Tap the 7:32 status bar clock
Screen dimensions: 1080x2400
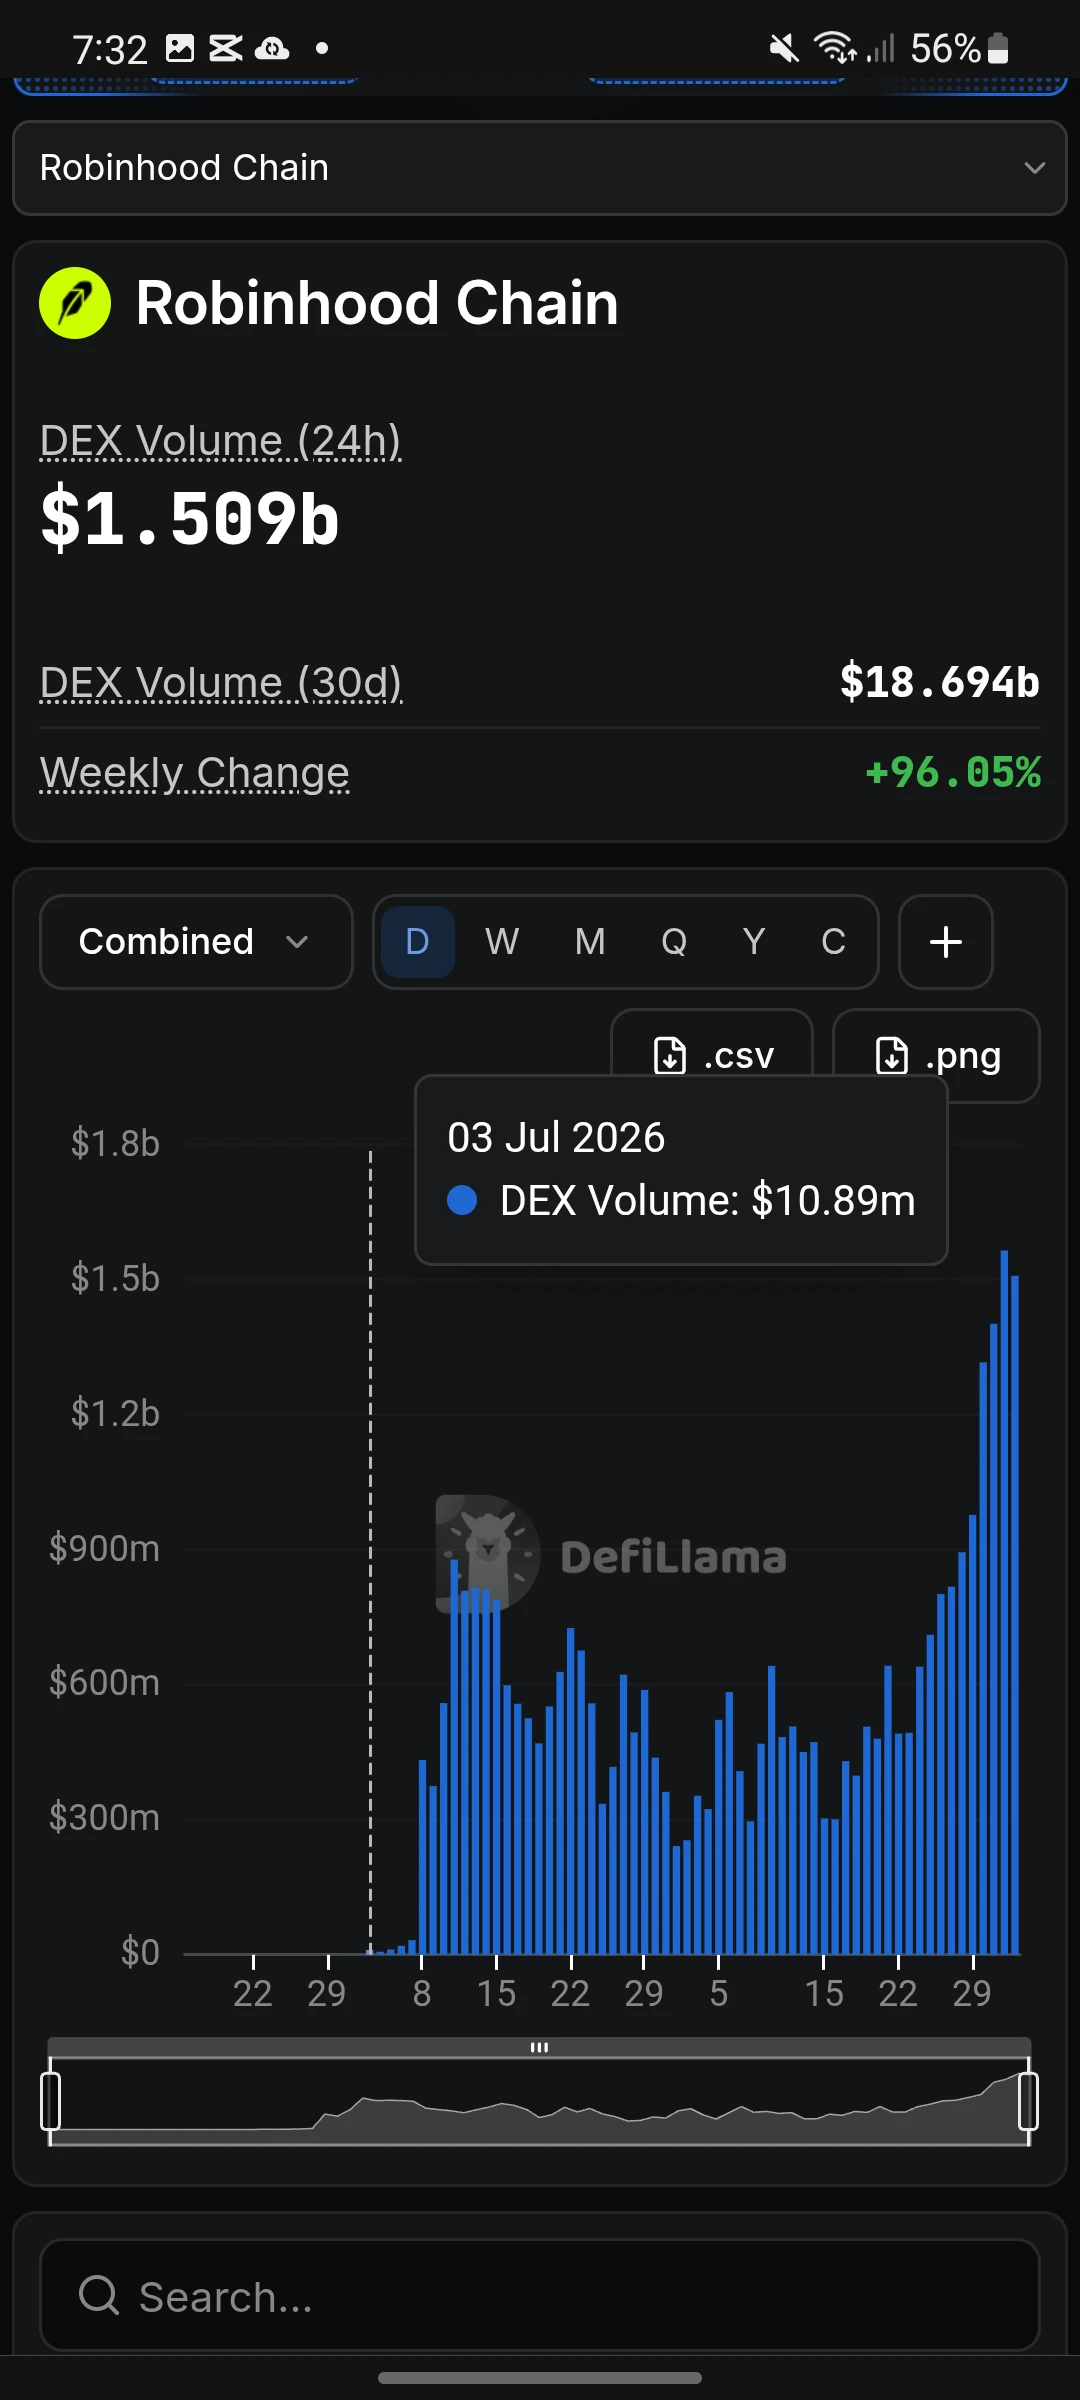coord(110,49)
